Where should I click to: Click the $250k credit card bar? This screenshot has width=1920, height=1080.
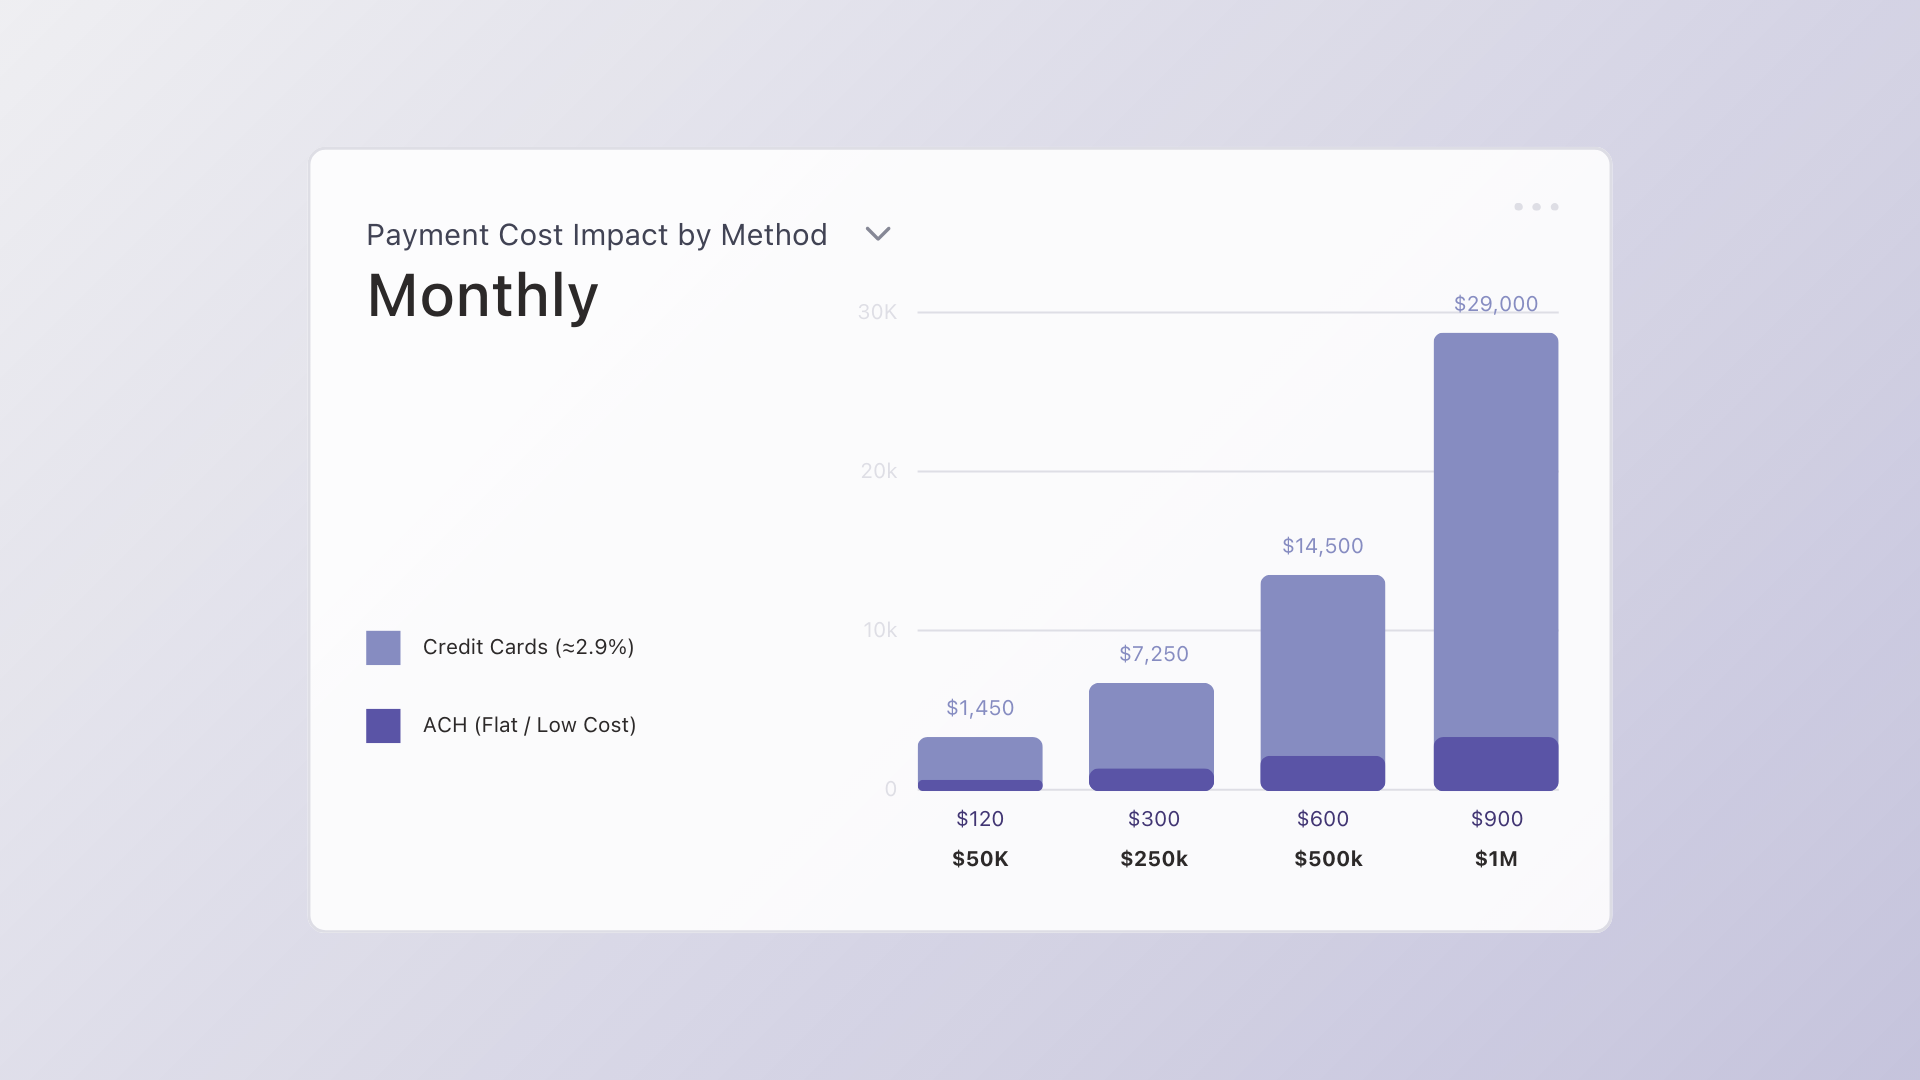click(x=1151, y=726)
